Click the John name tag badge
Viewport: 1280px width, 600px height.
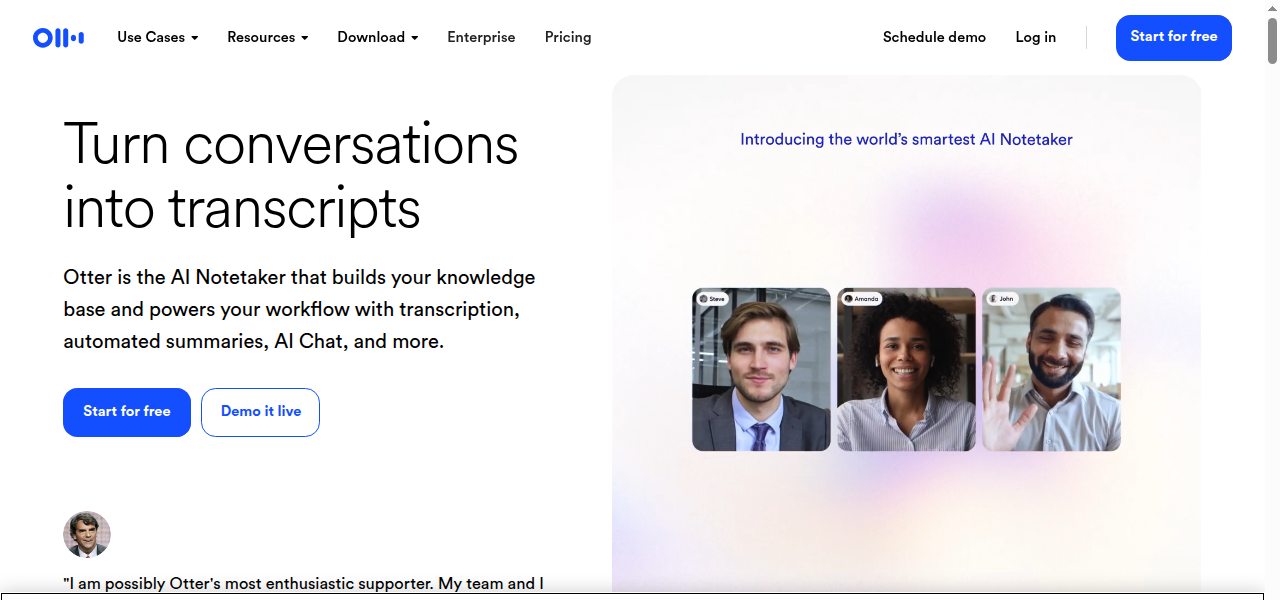(1001, 299)
